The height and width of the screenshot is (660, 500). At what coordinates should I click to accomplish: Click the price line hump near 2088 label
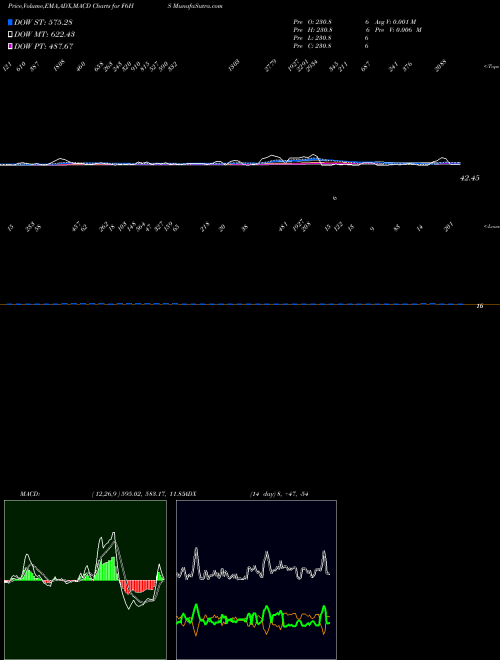(442, 159)
